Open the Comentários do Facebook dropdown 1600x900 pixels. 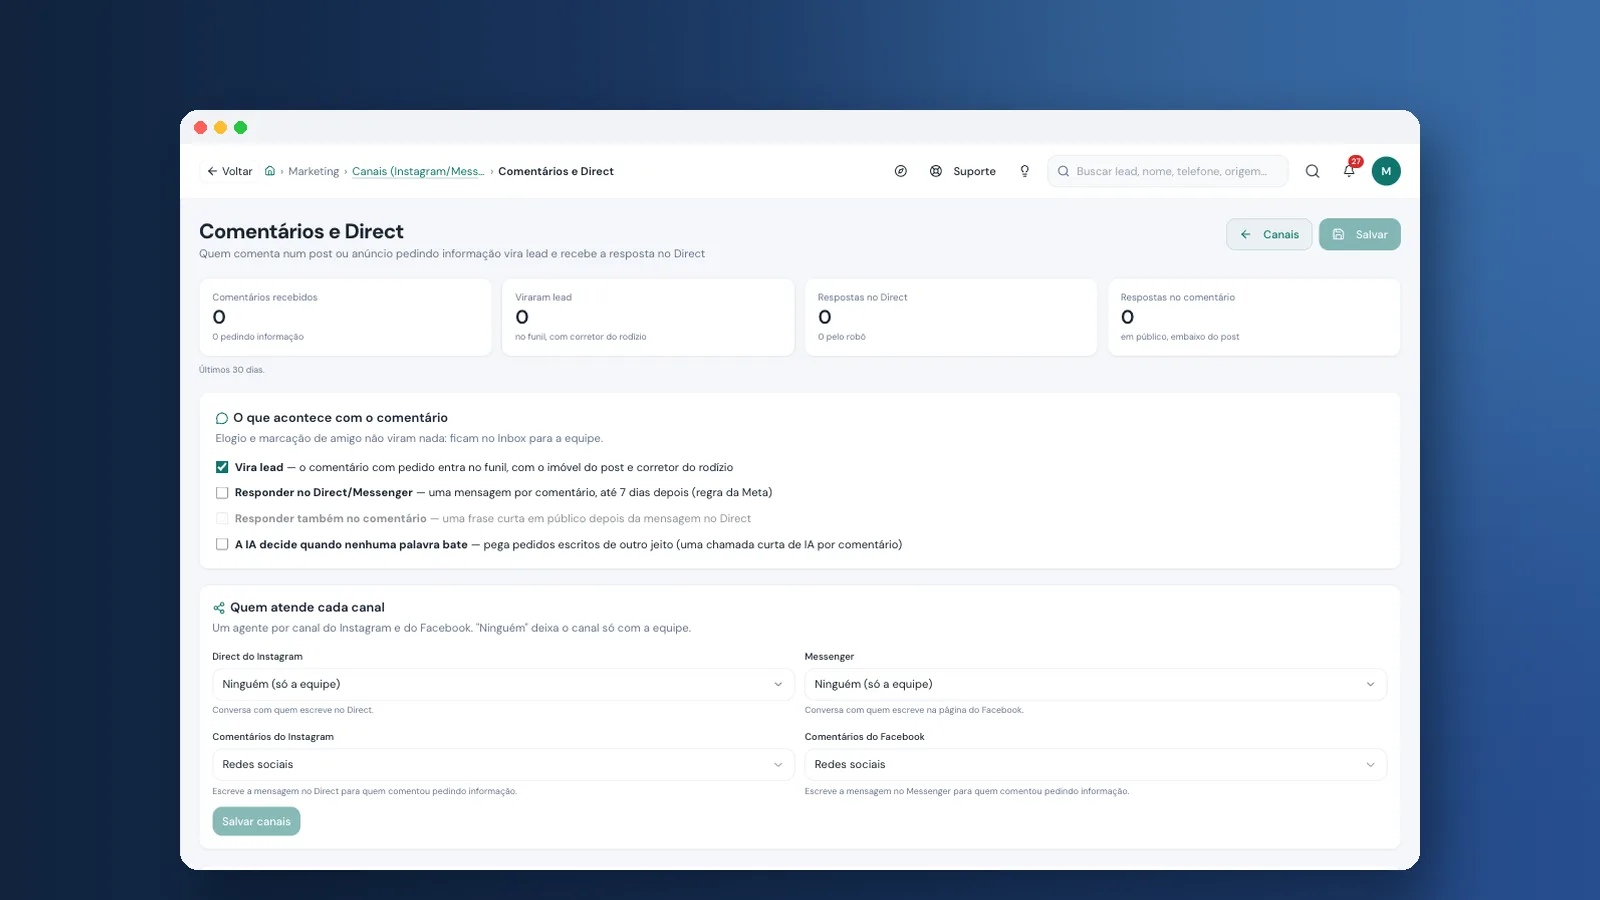1095,764
